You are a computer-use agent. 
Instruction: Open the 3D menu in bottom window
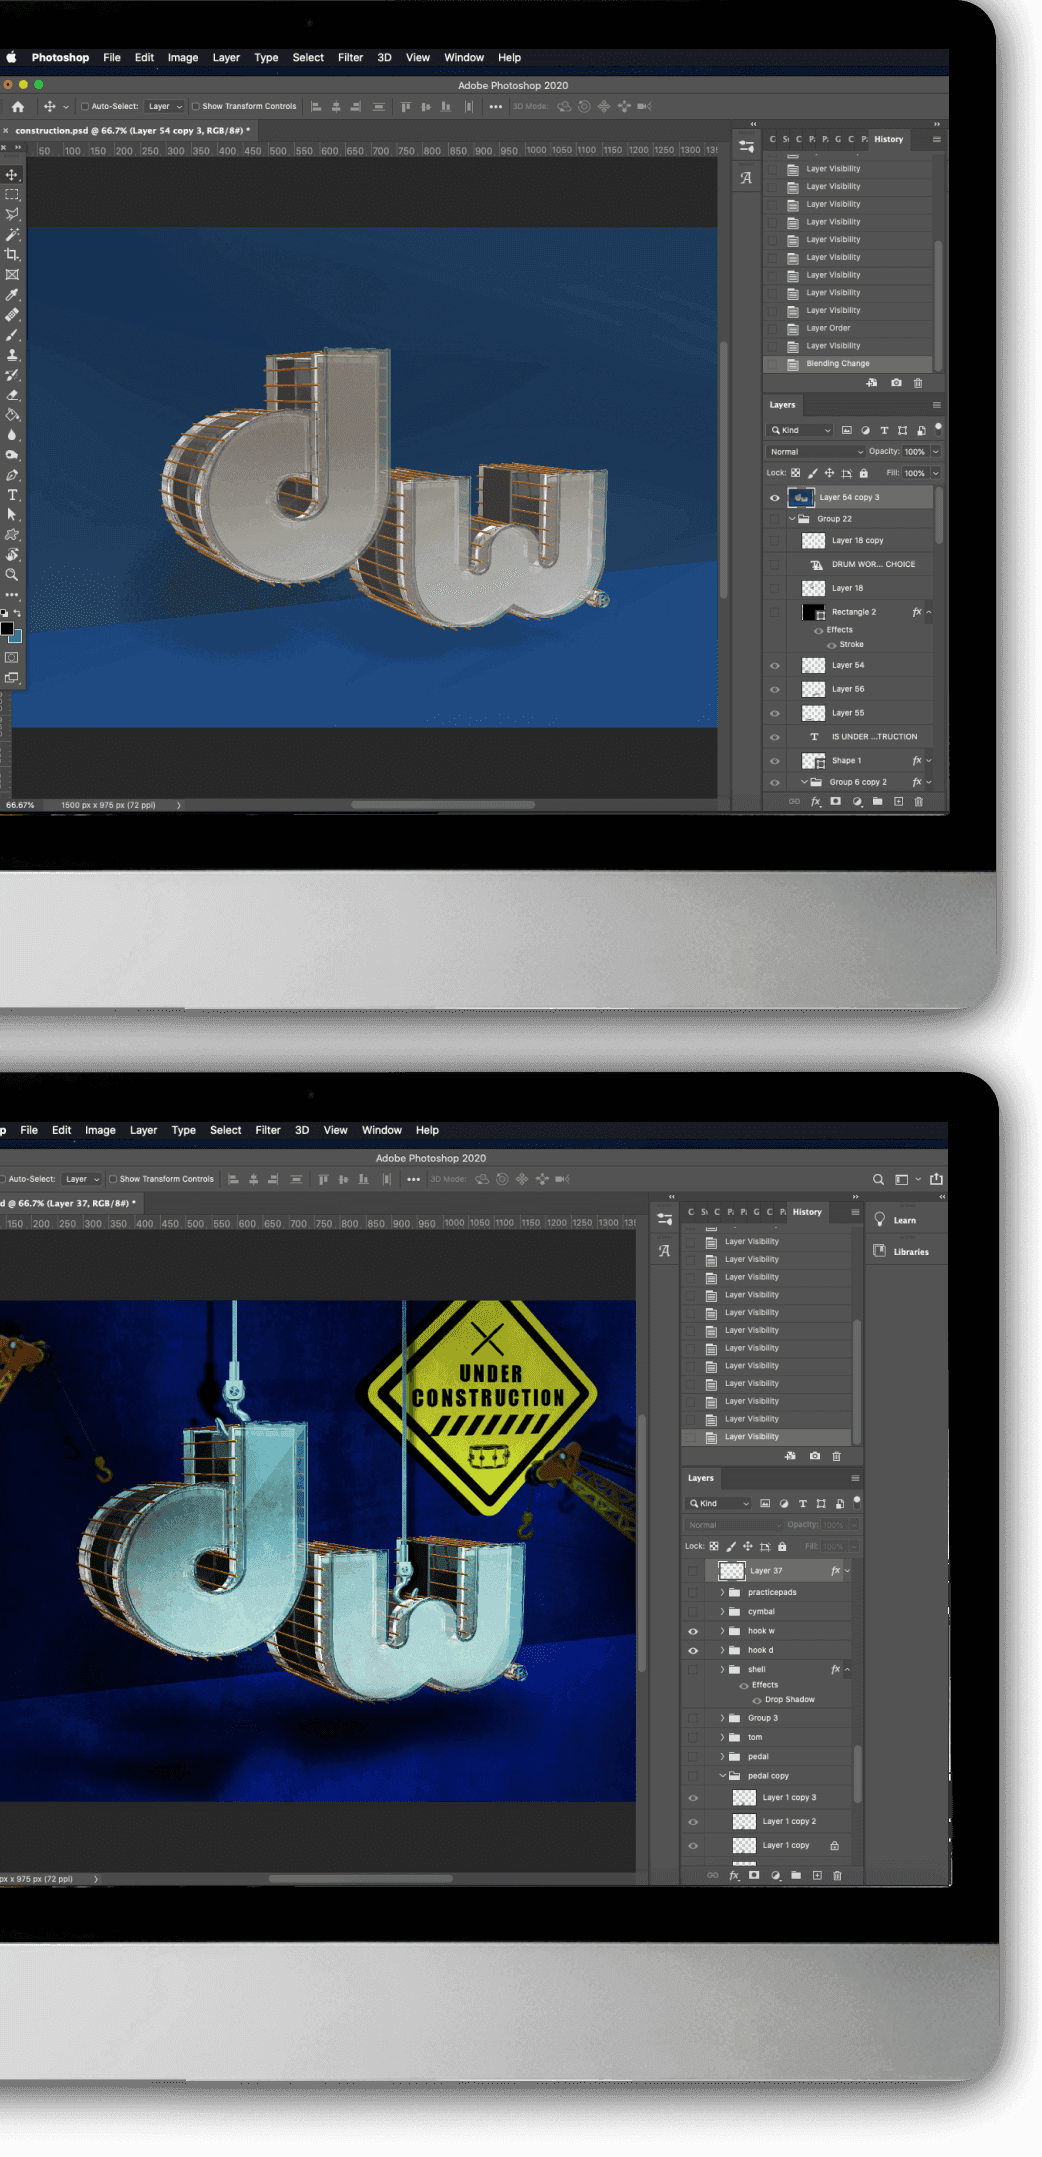pos(302,1130)
